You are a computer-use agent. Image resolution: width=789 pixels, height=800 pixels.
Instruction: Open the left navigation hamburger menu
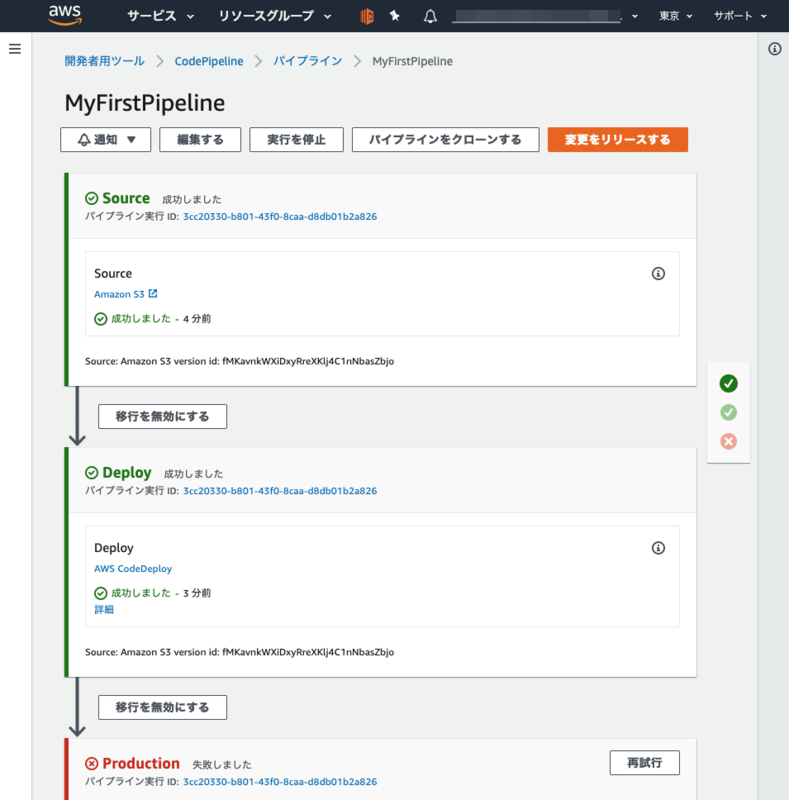point(14,48)
